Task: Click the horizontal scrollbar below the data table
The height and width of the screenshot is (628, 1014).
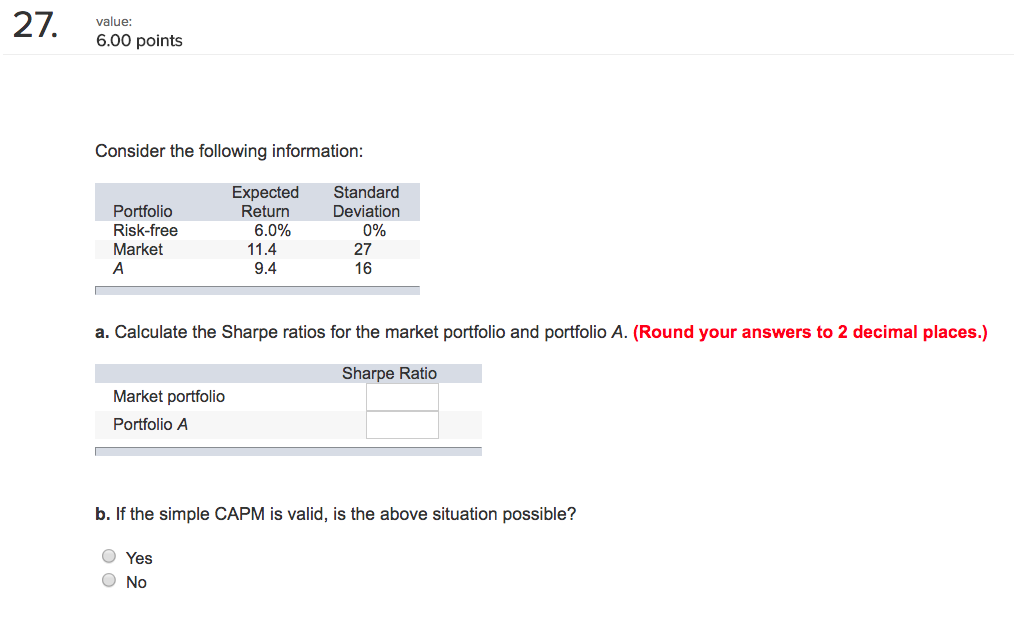Action: [257, 289]
